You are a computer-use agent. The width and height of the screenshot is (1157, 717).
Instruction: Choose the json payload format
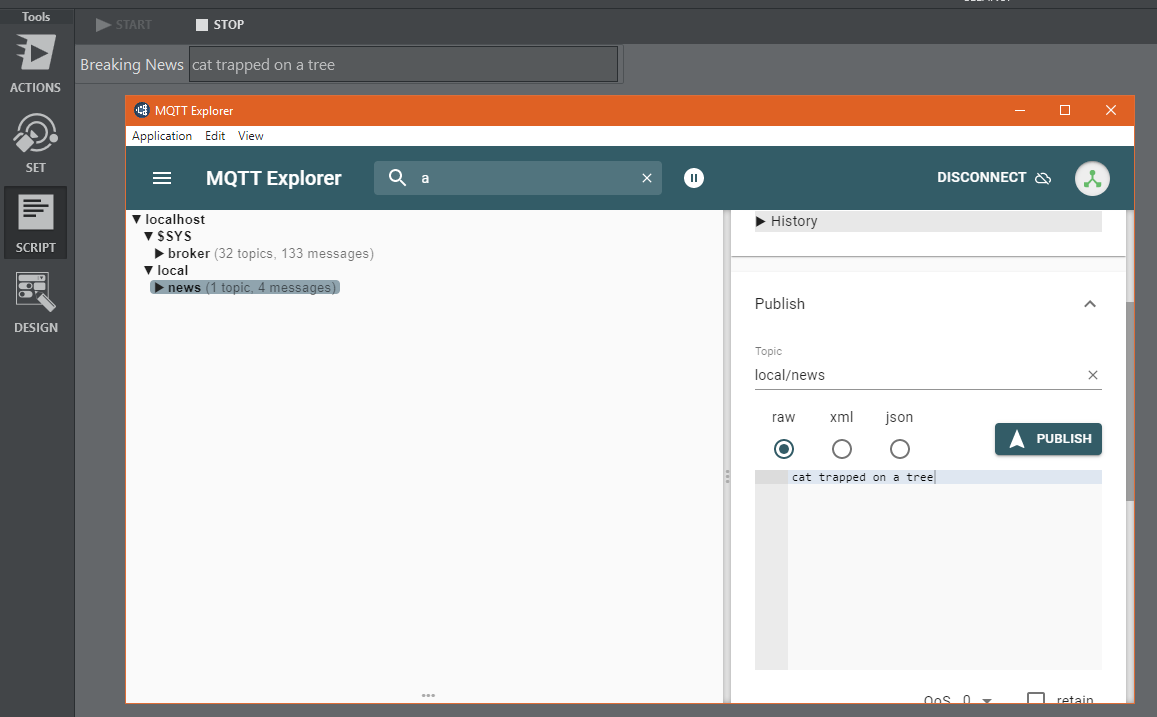tap(900, 449)
